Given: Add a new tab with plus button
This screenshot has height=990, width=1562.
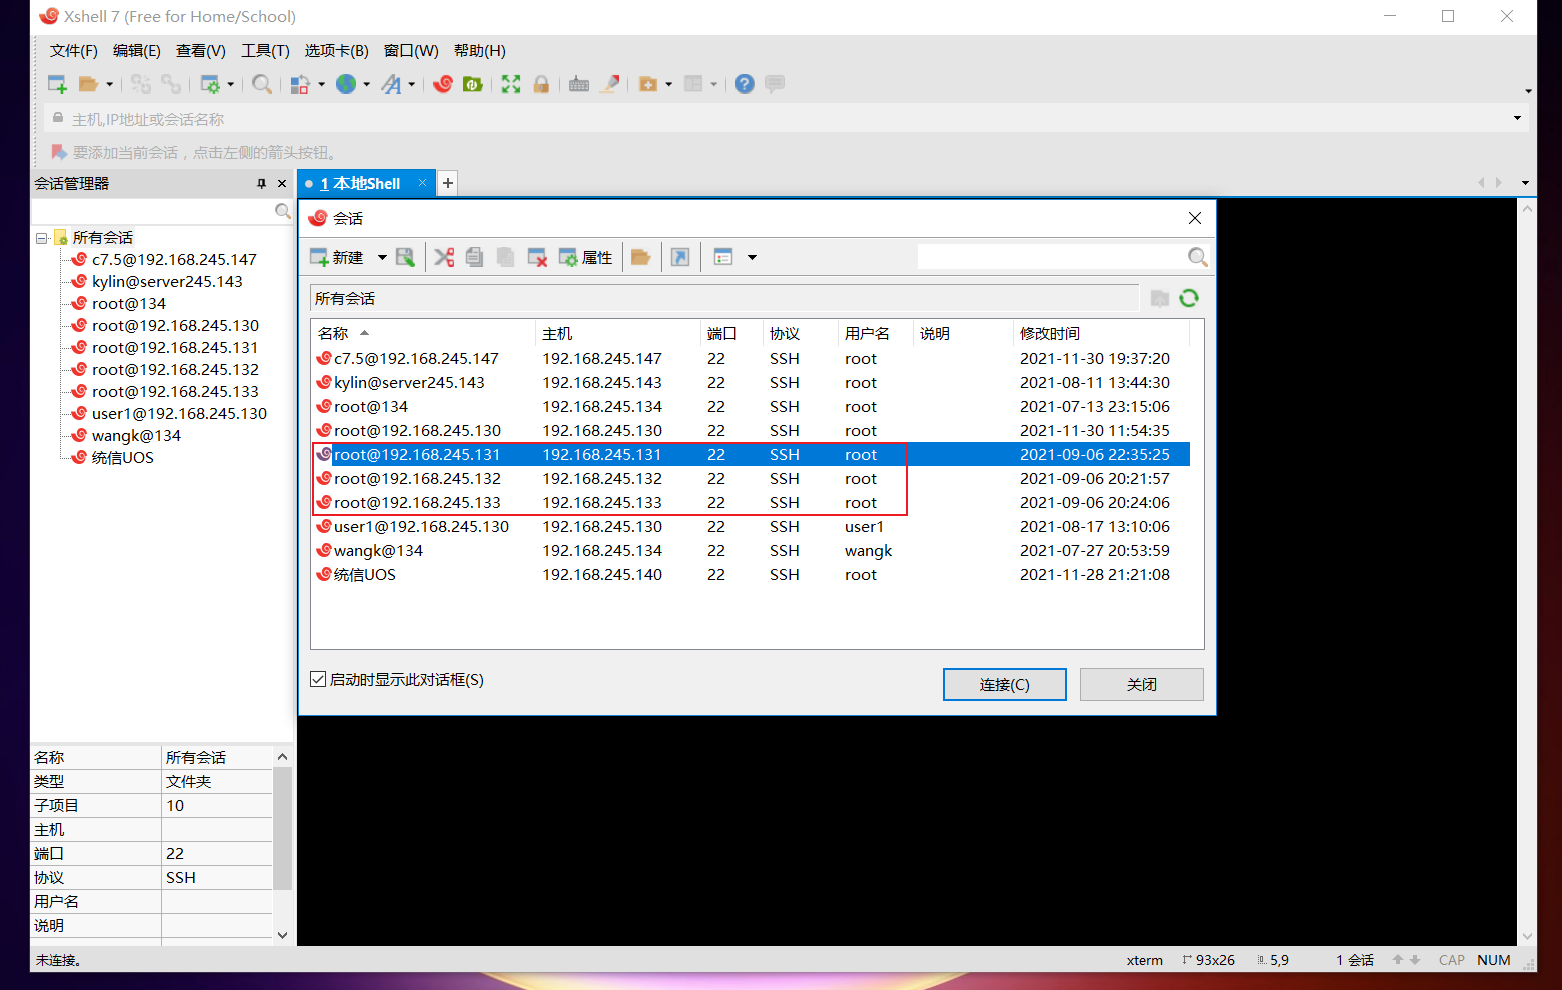Looking at the screenshot, I should tap(448, 183).
